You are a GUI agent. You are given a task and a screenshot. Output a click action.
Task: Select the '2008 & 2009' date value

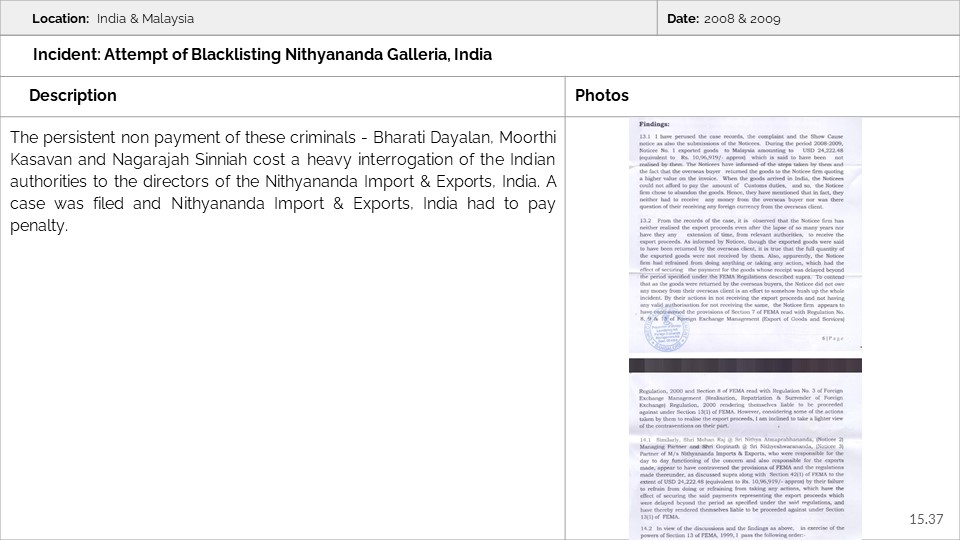(741, 19)
